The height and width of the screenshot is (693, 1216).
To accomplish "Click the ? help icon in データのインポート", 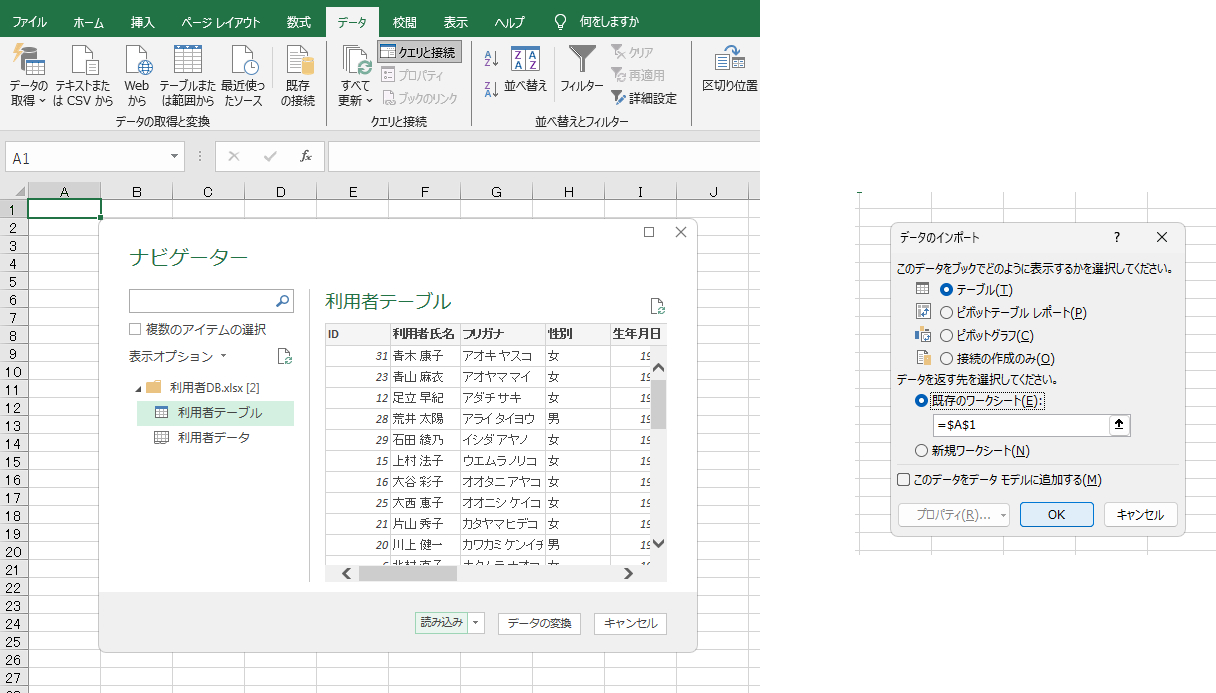I will point(1116,238).
